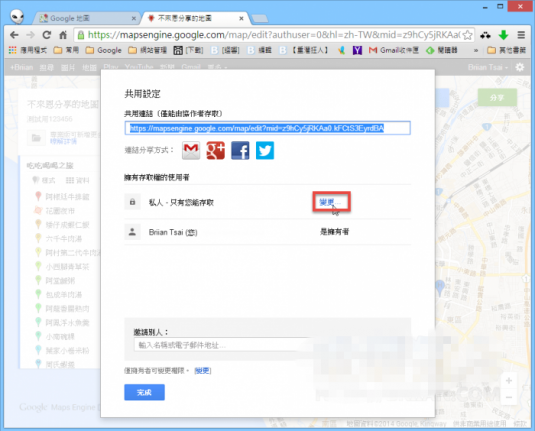Open the Apps shortcut in bookmarks bar
The width and height of the screenshot is (535, 431).
click(28, 50)
